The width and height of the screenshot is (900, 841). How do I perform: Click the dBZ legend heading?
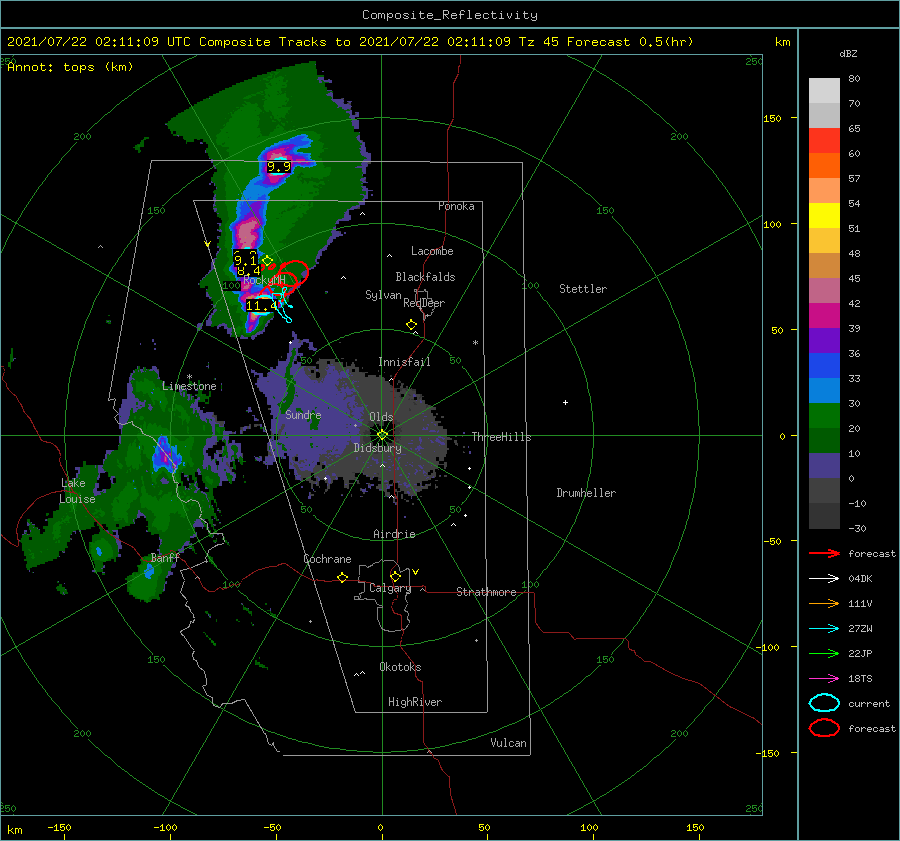tap(848, 53)
